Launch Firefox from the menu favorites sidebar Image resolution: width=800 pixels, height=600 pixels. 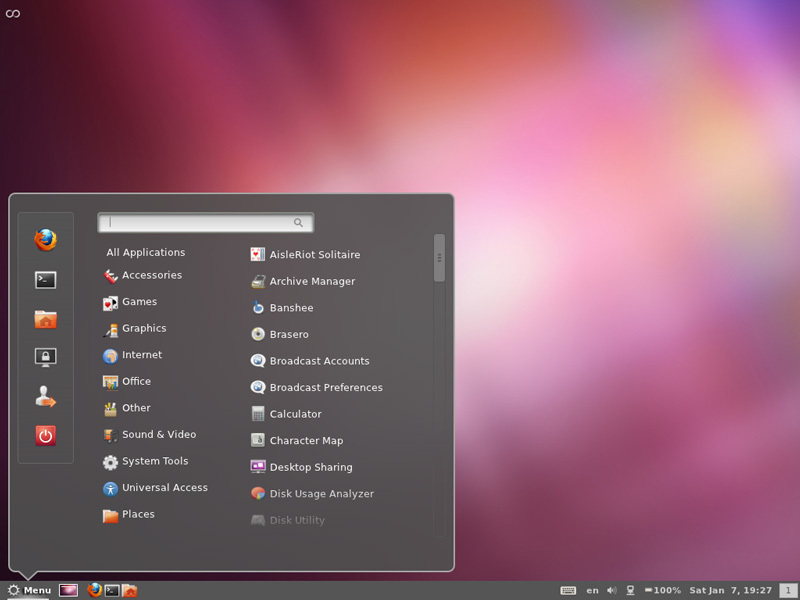pyautogui.click(x=45, y=240)
